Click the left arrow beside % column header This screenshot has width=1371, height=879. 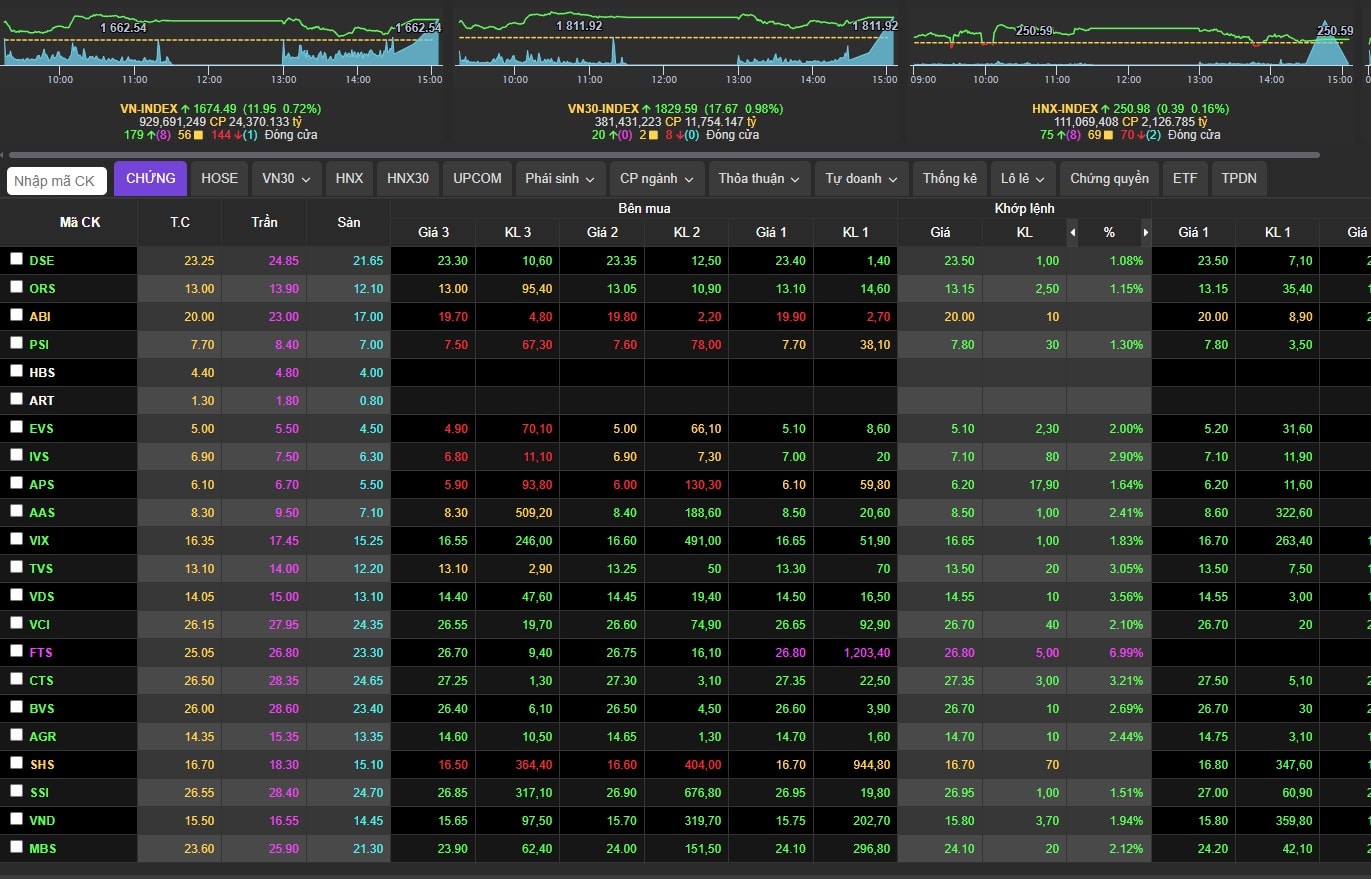pyautogui.click(x=1073, y=232)
